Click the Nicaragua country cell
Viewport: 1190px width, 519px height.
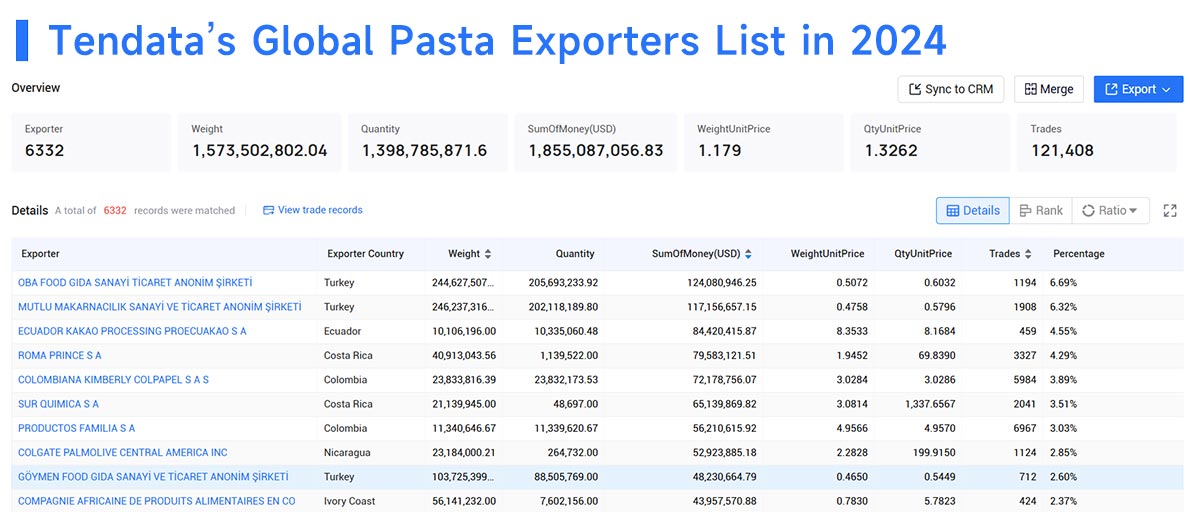point(347,452)
